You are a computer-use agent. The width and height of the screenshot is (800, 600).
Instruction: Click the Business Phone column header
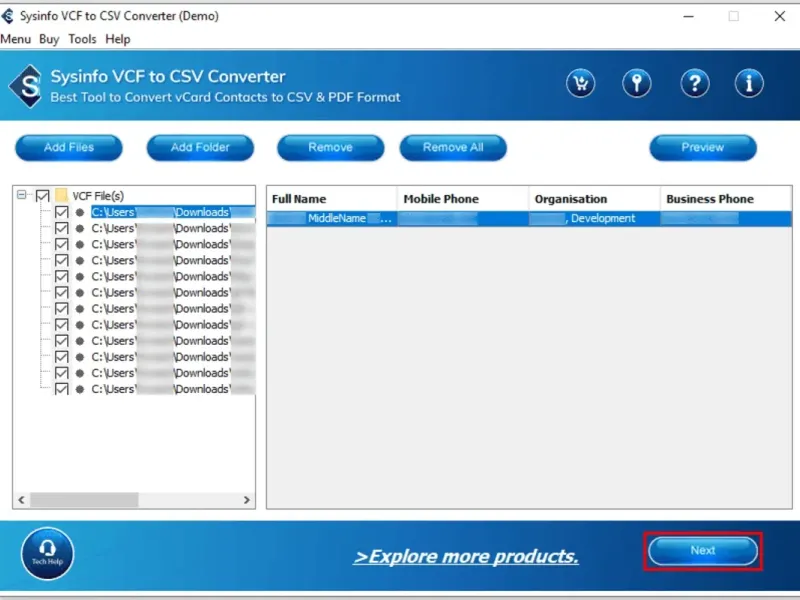click(x=726, y=199)
